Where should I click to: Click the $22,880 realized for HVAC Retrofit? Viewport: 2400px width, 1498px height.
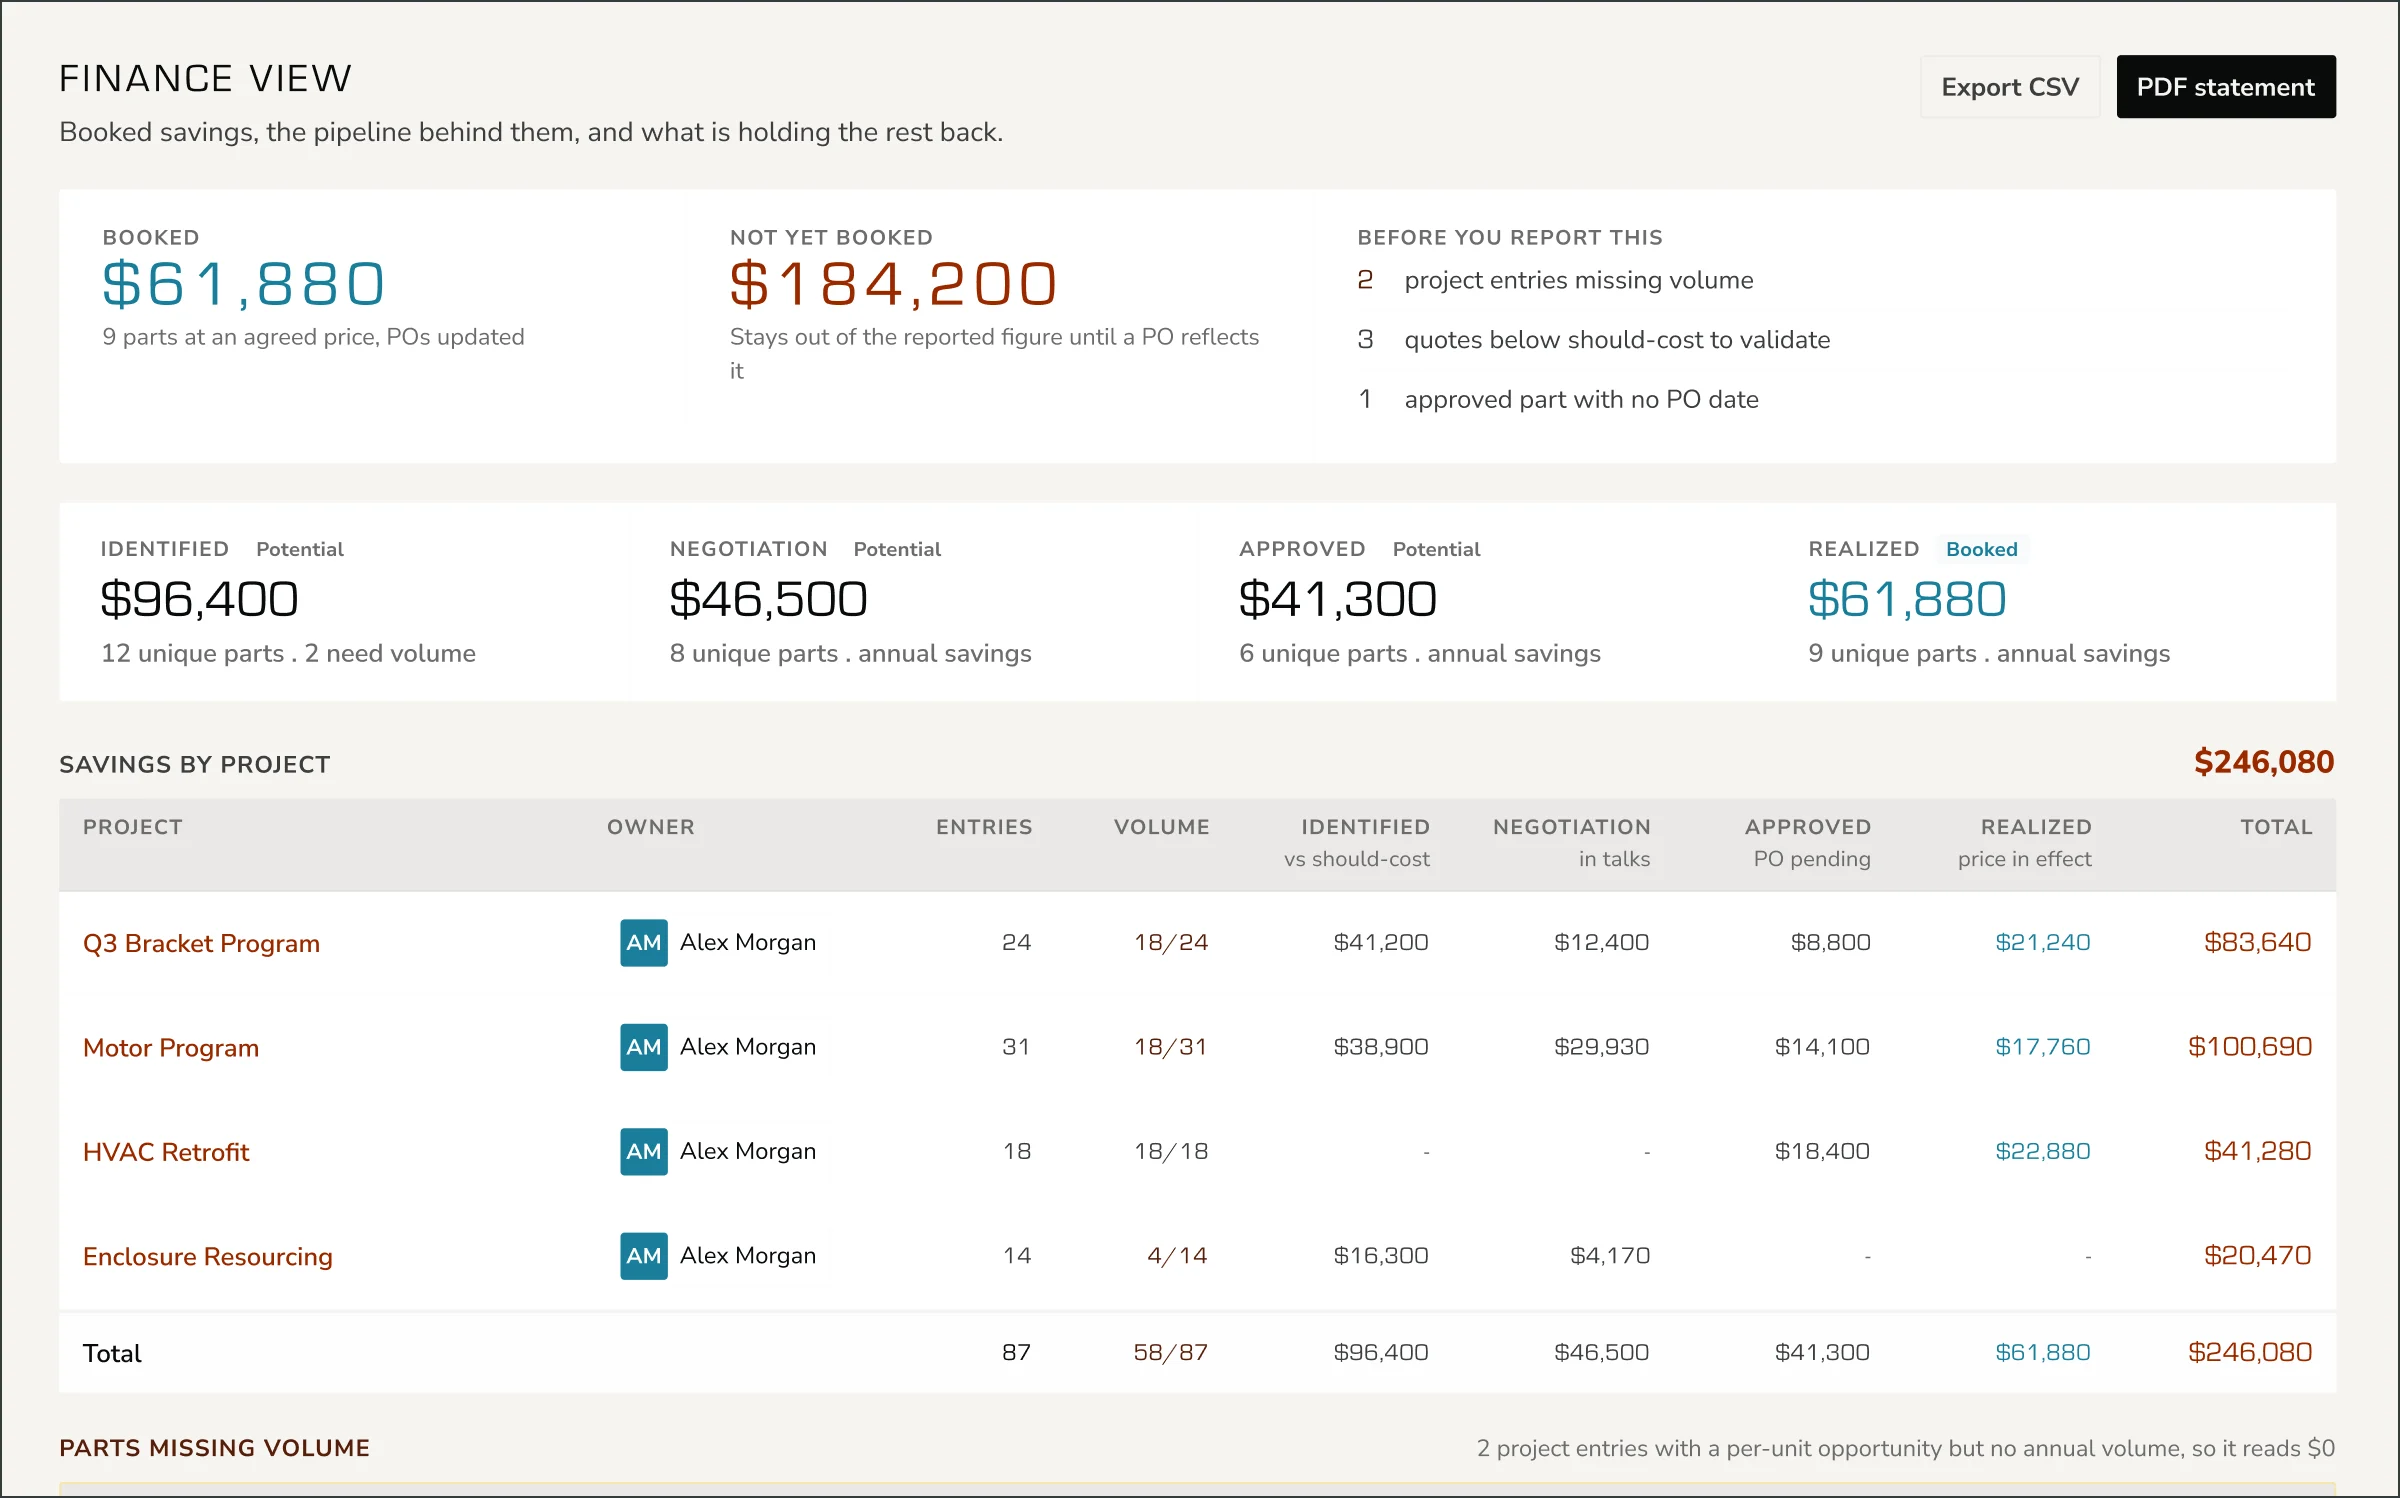tap(2043, 1151)
